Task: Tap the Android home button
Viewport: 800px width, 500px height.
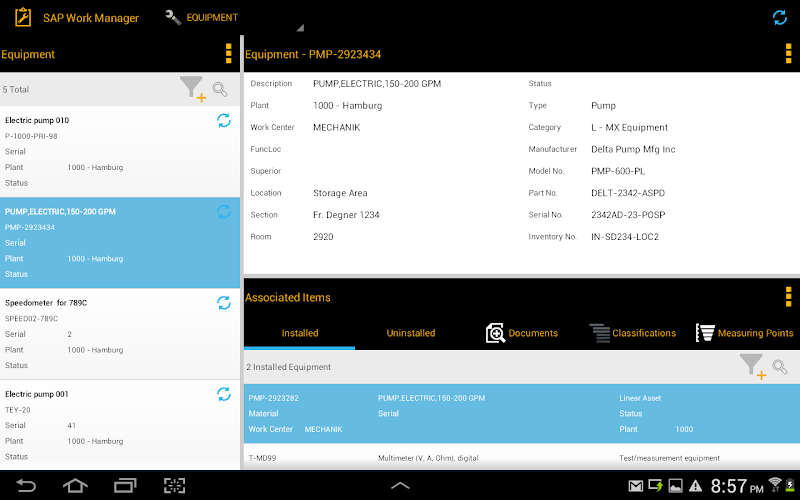Action: tap(75, 485)
